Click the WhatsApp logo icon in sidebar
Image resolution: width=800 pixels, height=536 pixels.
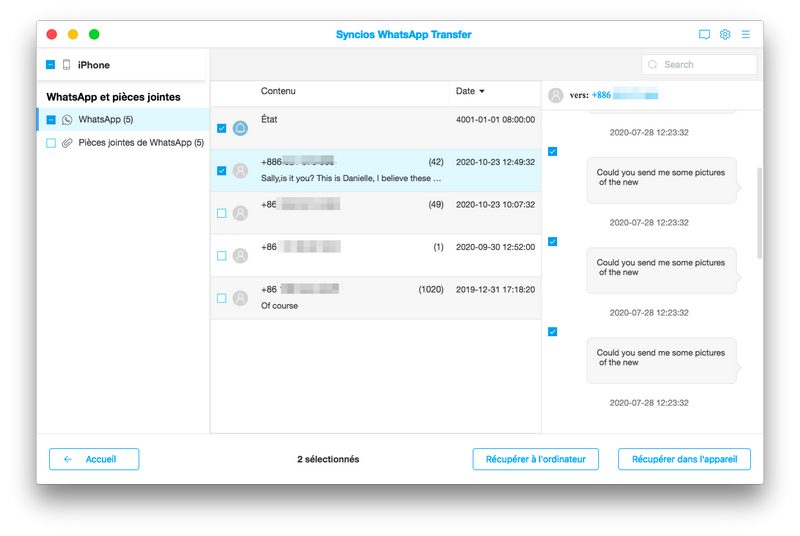[67, 120]
